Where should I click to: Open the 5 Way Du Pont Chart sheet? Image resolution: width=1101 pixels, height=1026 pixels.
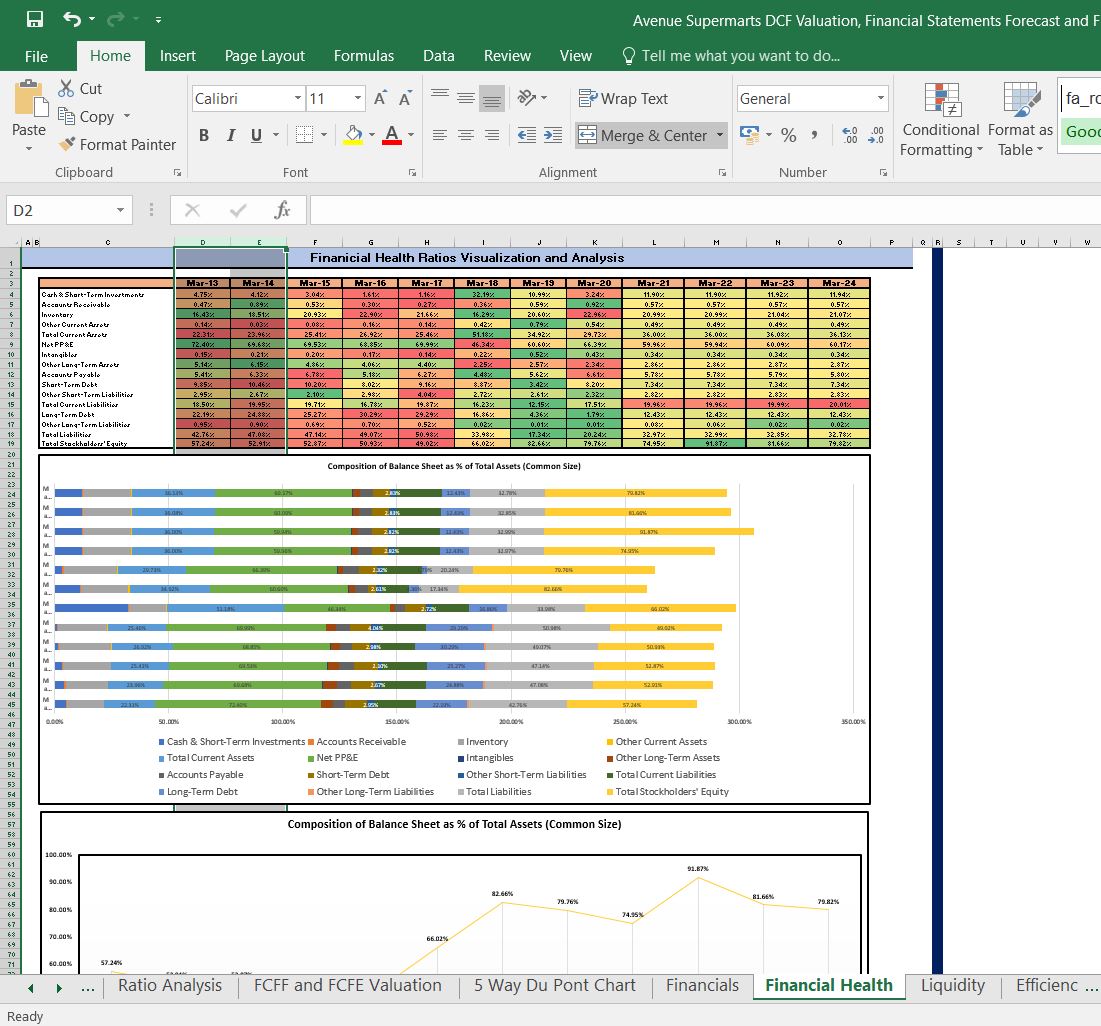click(555, 985)
